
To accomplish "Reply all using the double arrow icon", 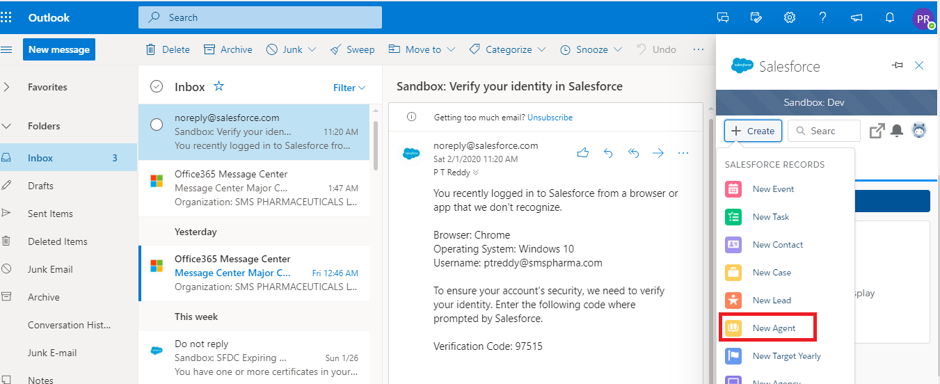I will point(633,153).
